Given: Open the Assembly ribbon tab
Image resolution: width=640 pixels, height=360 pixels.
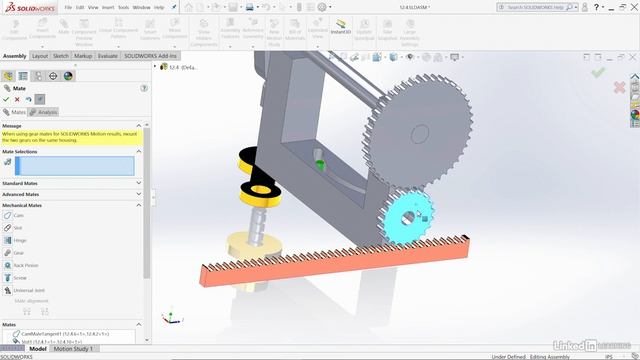Looking at the screenshot, I should [15, 56].
